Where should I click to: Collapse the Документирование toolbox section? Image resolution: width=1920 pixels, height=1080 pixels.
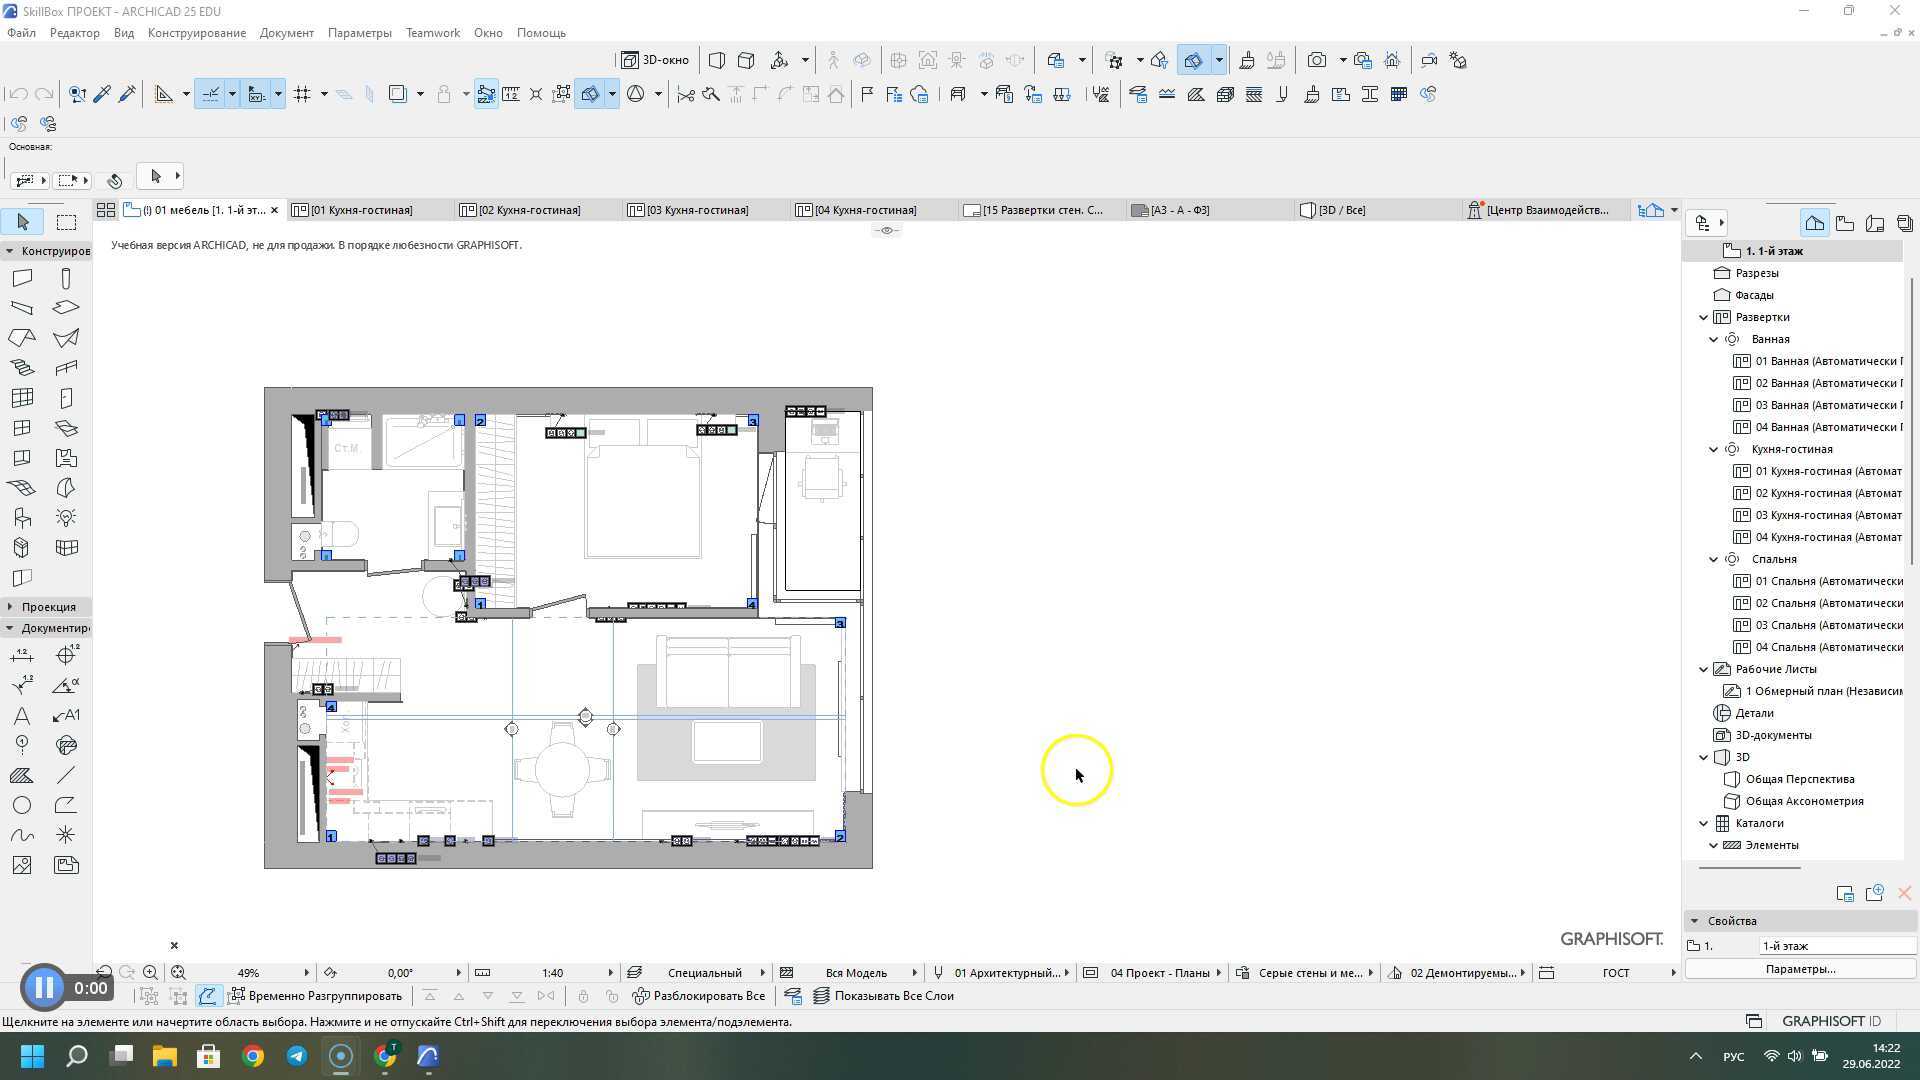point(10,628)
